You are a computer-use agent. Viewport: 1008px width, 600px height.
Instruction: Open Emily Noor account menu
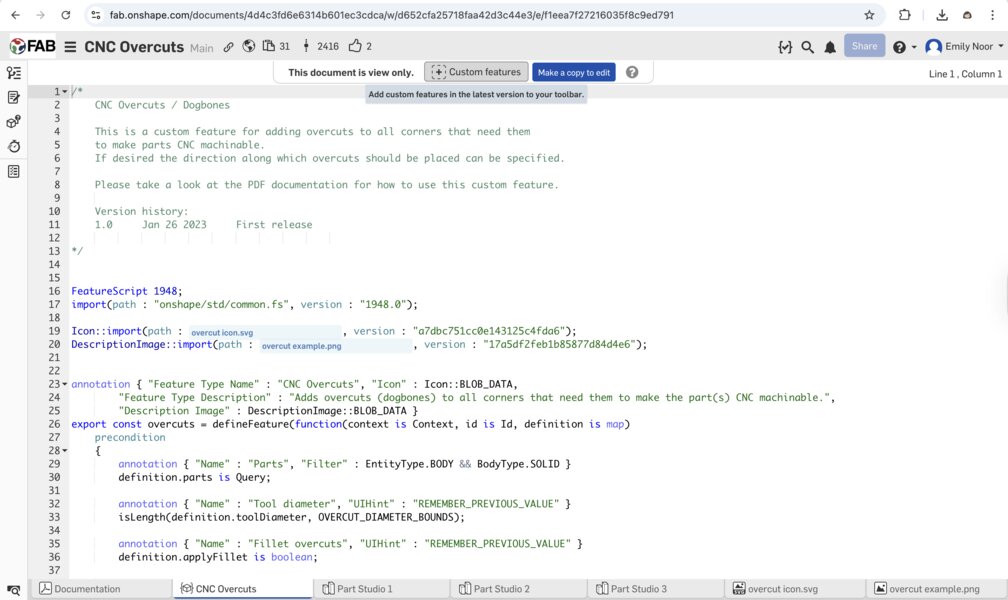click(x=964, y=46)
